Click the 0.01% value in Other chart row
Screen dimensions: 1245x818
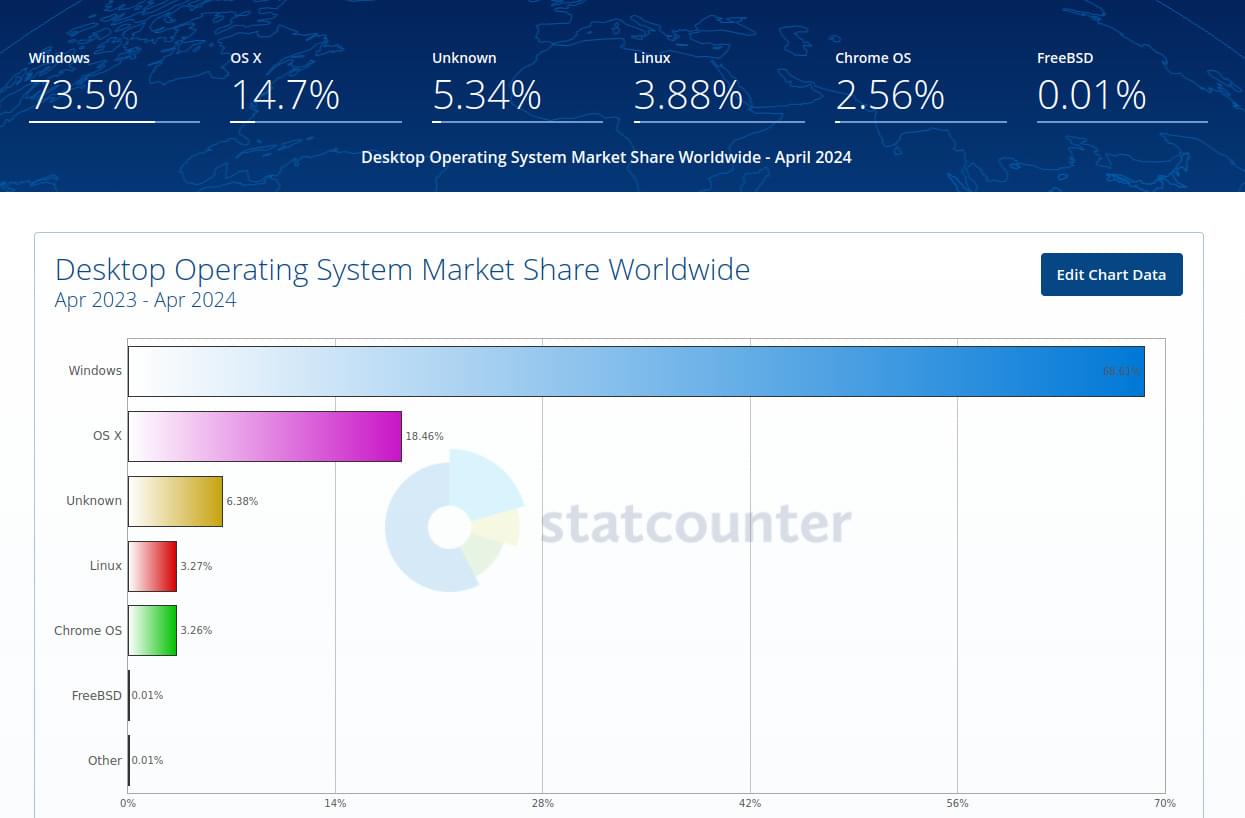(147, 761)
